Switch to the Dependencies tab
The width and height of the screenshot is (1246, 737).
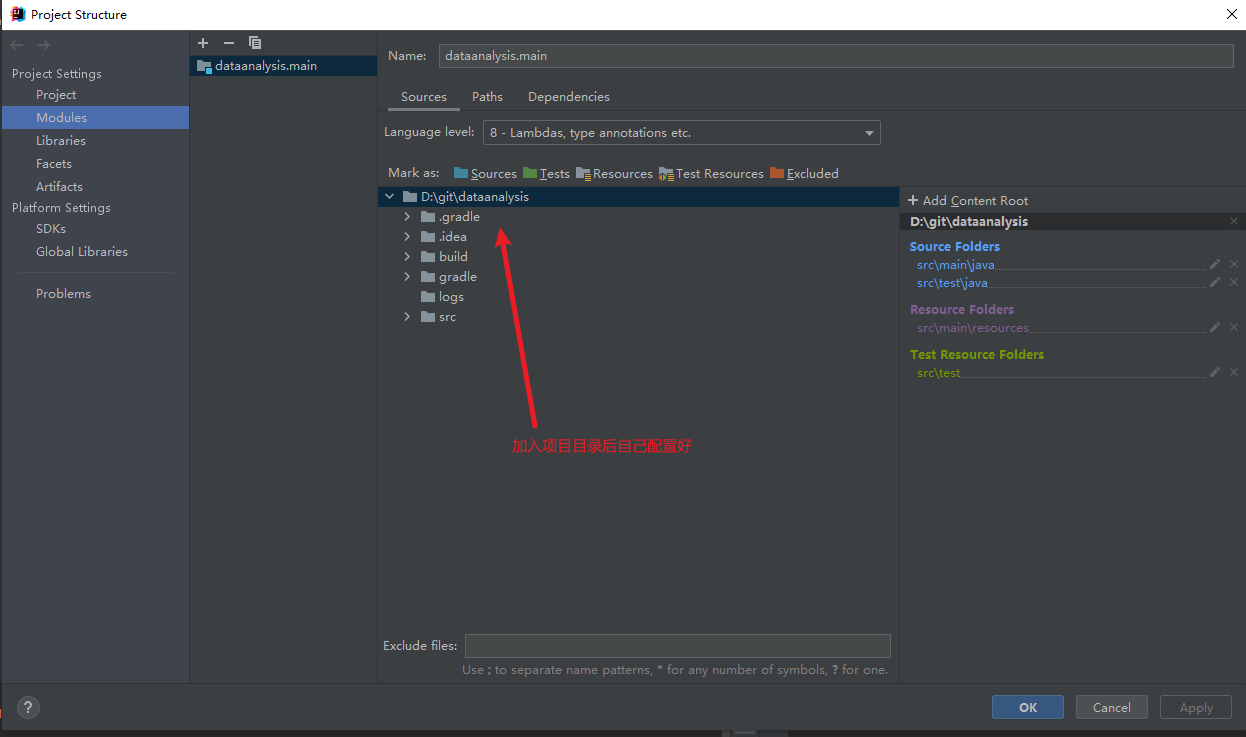[x=569, y=97]
